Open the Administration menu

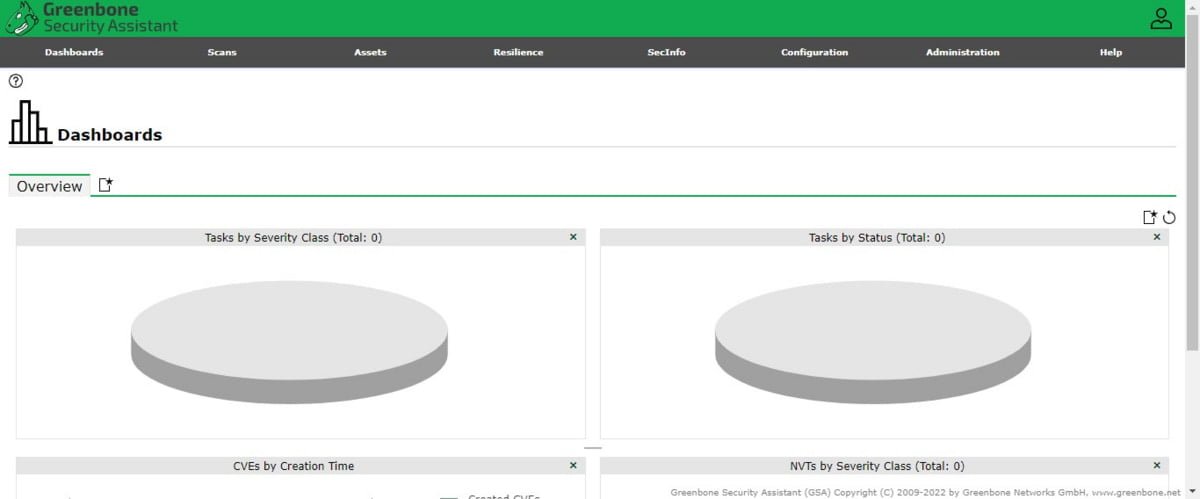pos(962,52)
